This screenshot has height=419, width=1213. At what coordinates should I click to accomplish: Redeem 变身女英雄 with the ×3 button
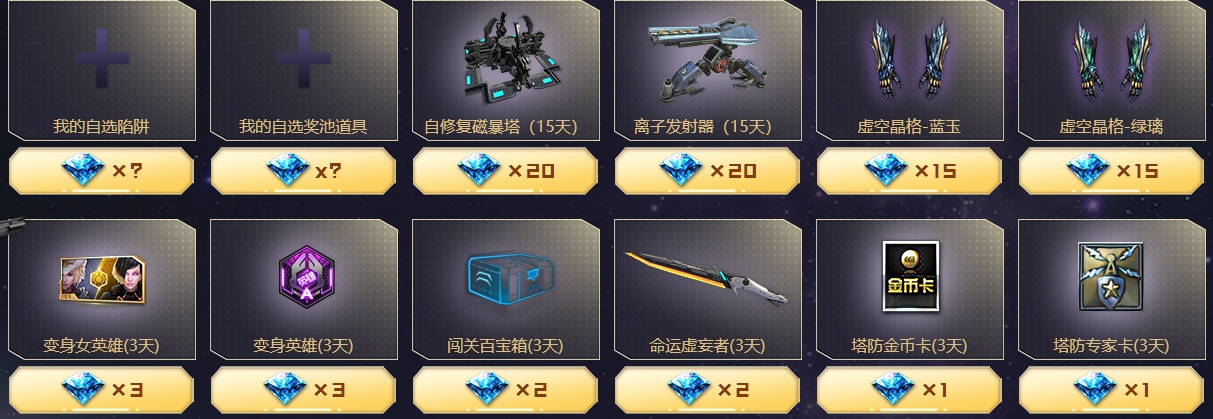coord(101,389)
